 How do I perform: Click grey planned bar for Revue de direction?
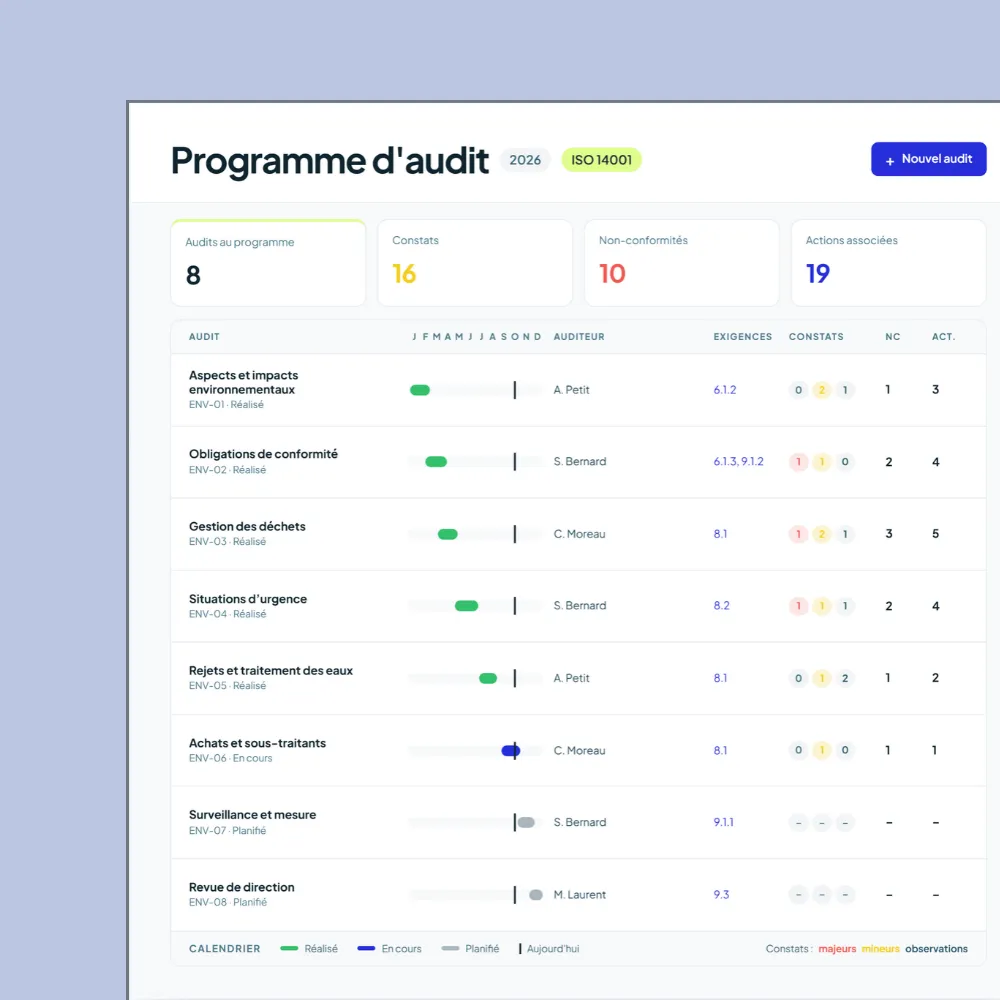point(536,895)
